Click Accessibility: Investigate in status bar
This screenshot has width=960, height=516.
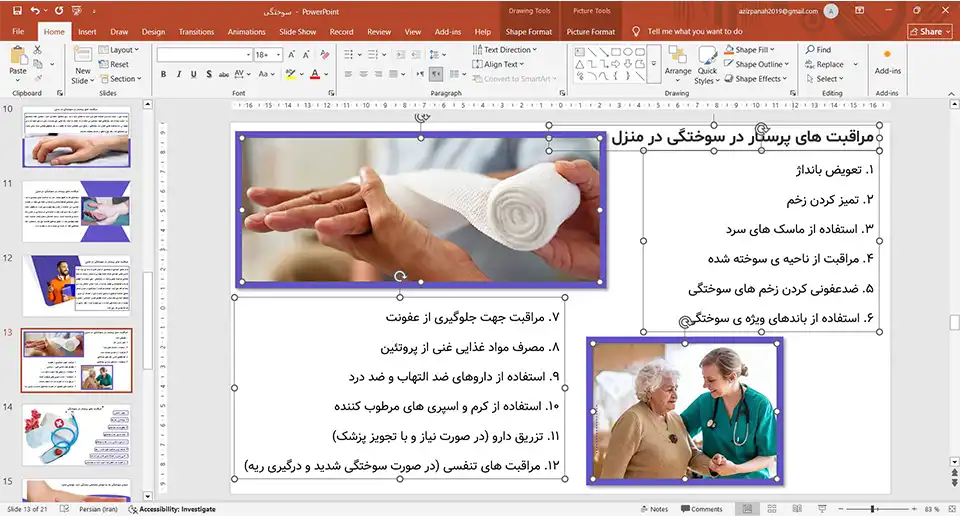[x=172, y=509]
